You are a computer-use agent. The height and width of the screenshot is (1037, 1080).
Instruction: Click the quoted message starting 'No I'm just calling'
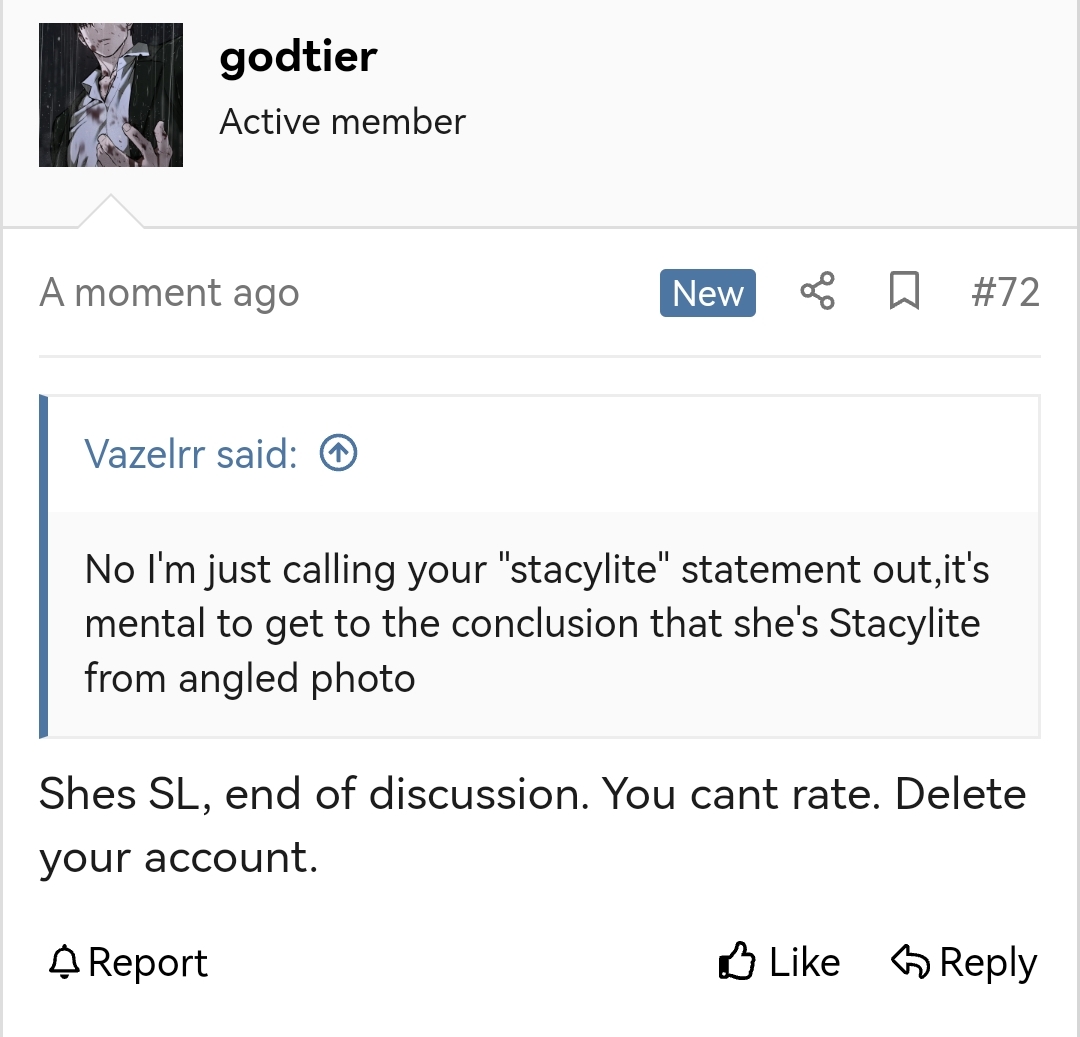pos(537,624)
